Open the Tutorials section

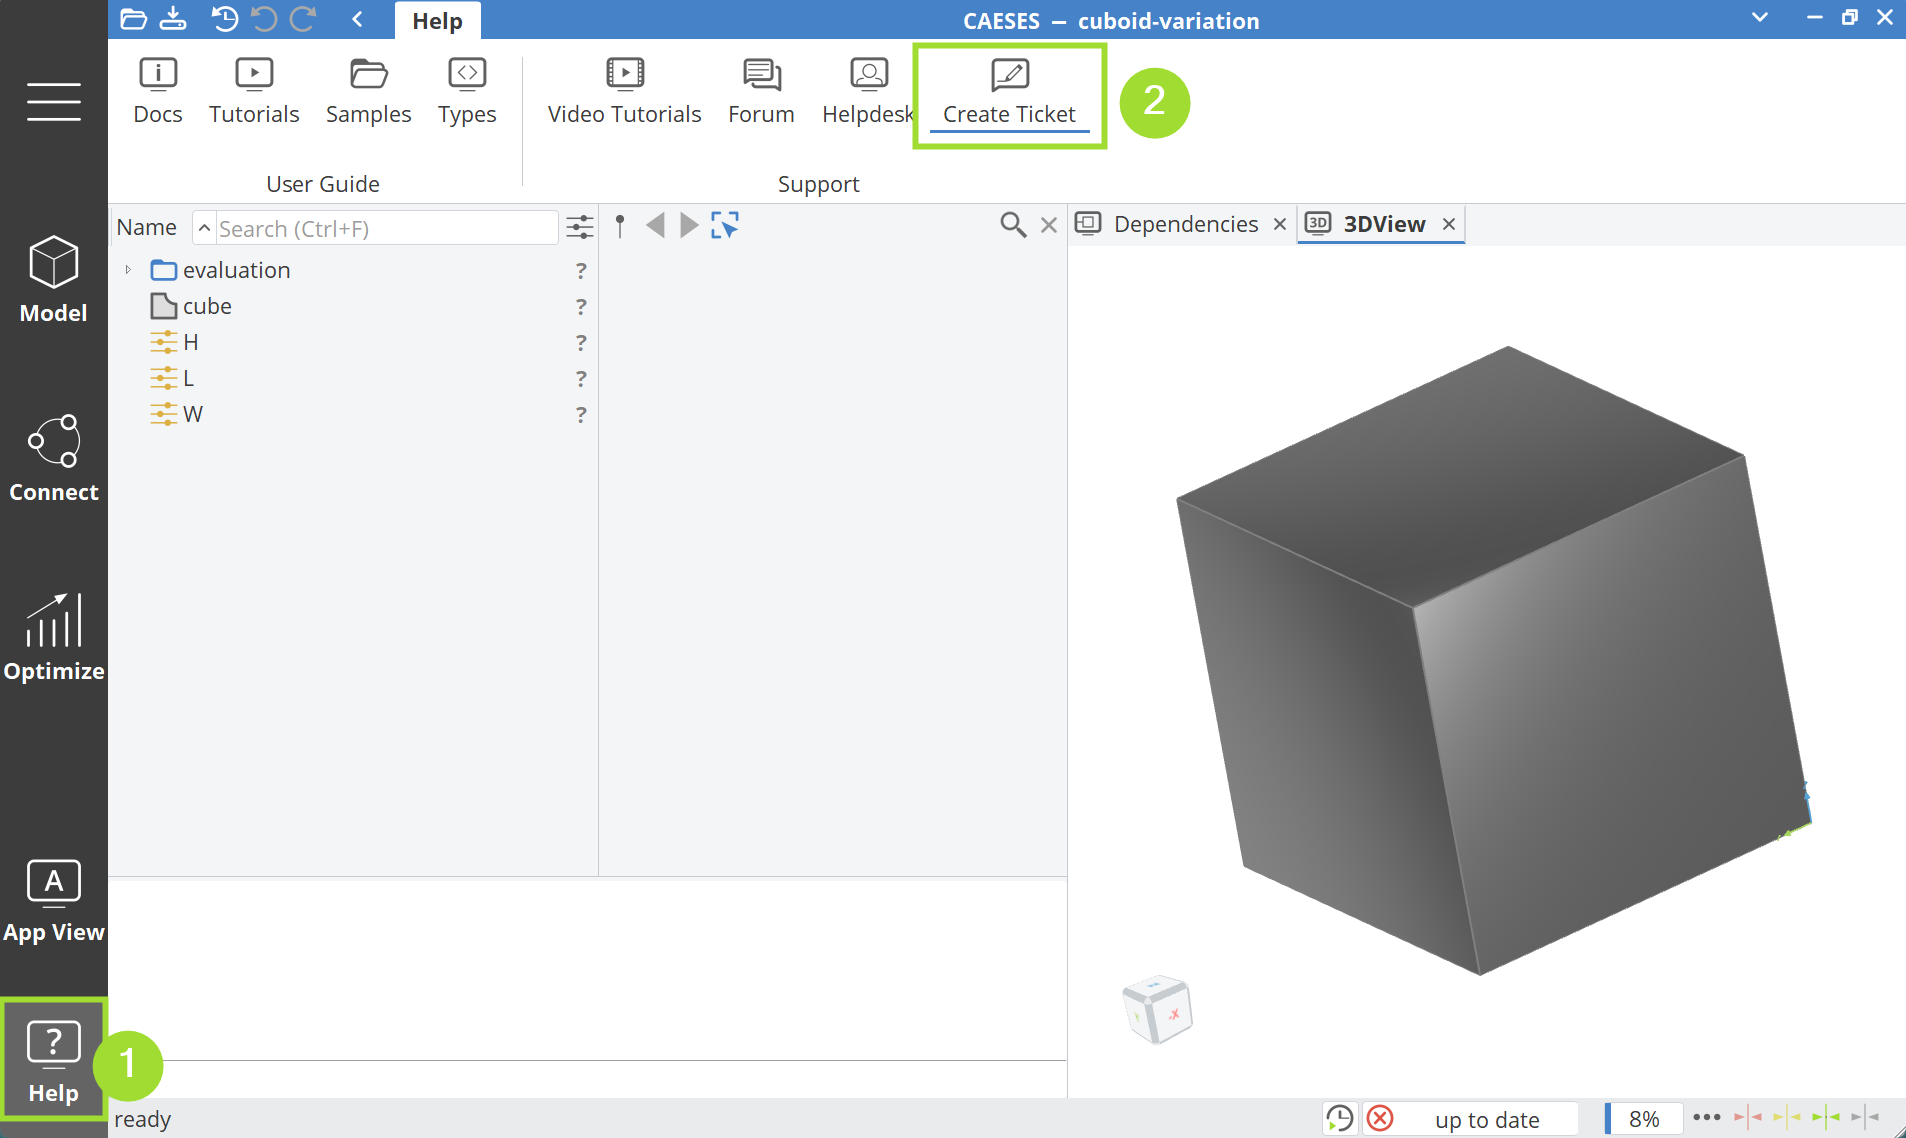(254, 91)
